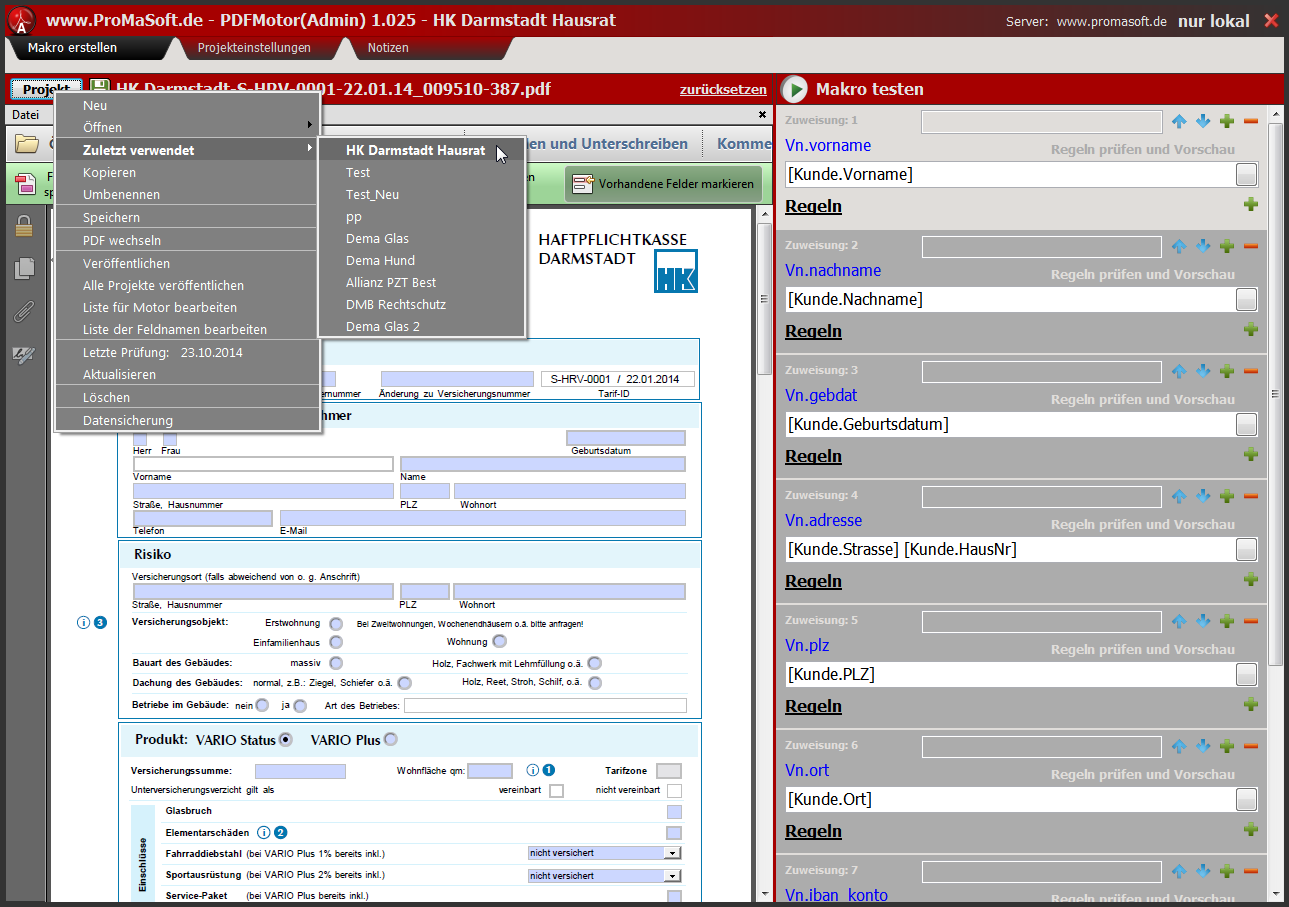The width and height of the screenshot is (1289, 907).
Task: Select the VARIO Status radio button
Action: tap(286, 740)
